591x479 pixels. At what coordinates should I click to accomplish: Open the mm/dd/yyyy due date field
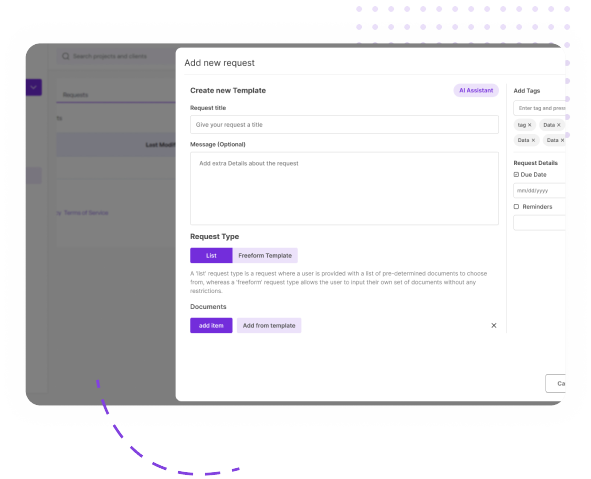tap(539, 191)
